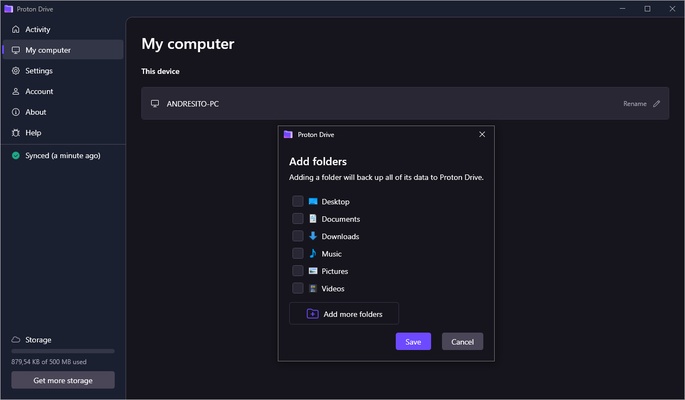This screenshot has width=685, height=400.
Task: Cancel the Add folders dialog
Action: (x=462, y=341)
